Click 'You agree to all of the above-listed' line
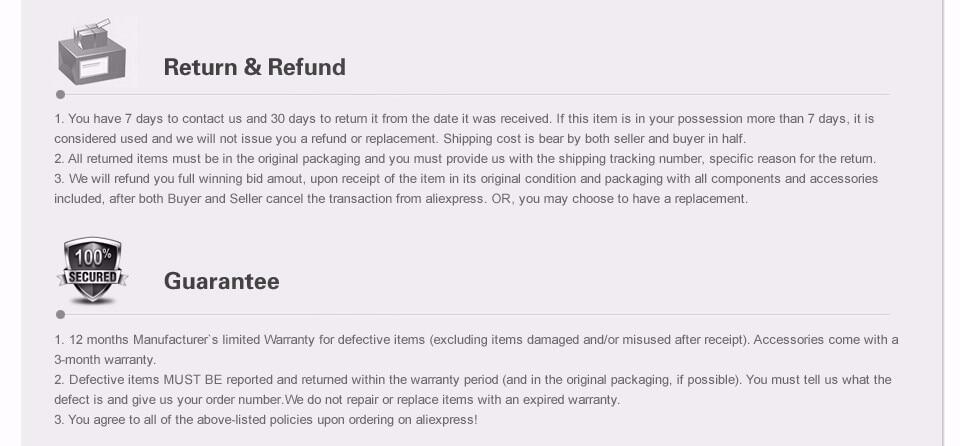Screen dimensions: 960x446 266,420
